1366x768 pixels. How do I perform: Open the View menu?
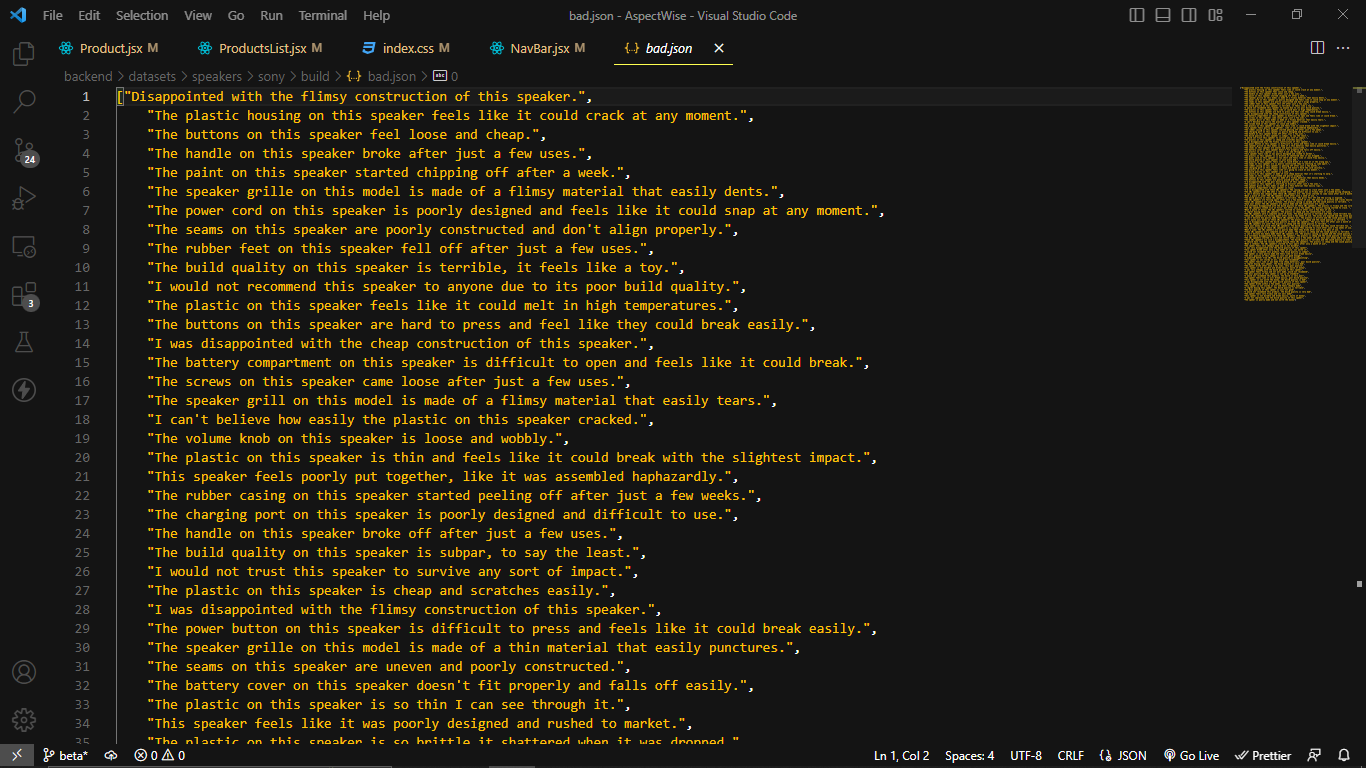198,16
